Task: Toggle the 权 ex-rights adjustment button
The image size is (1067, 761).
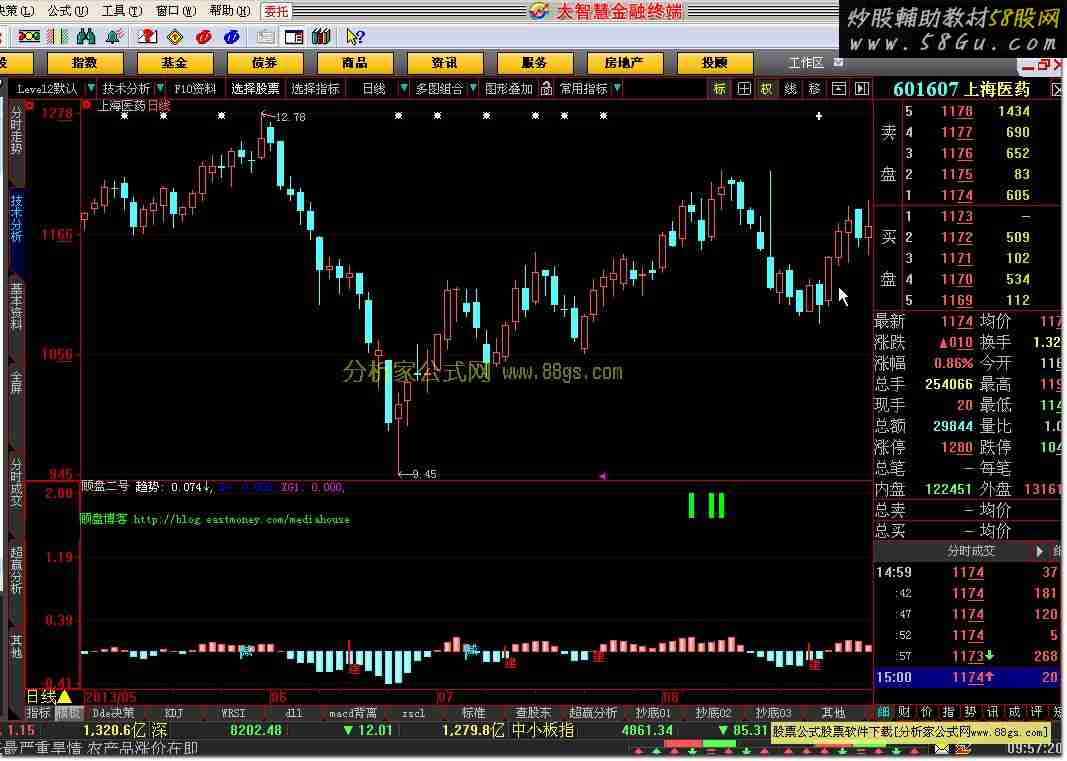Action: (x=767, y=88)
